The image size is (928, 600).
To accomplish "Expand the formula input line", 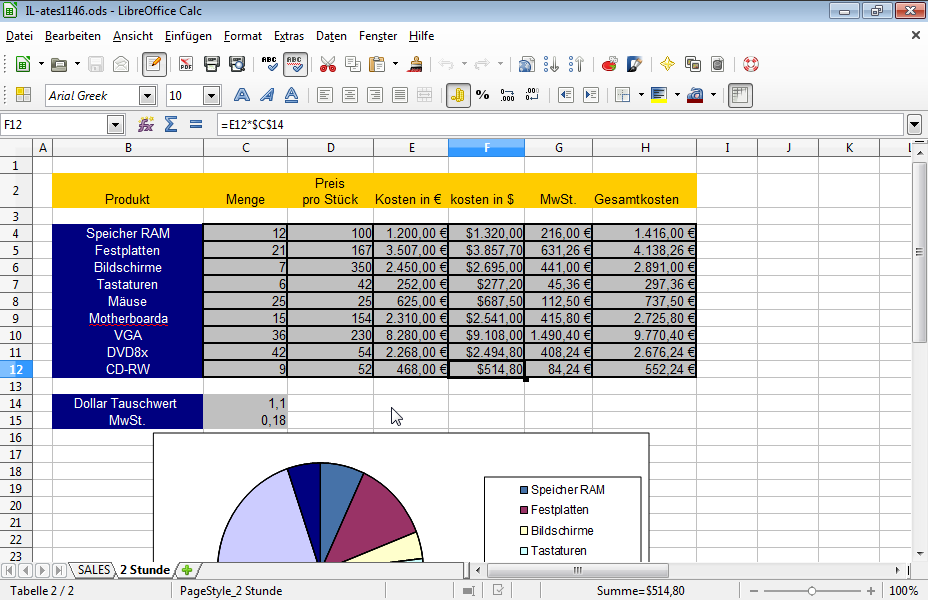I will (914, 125).
